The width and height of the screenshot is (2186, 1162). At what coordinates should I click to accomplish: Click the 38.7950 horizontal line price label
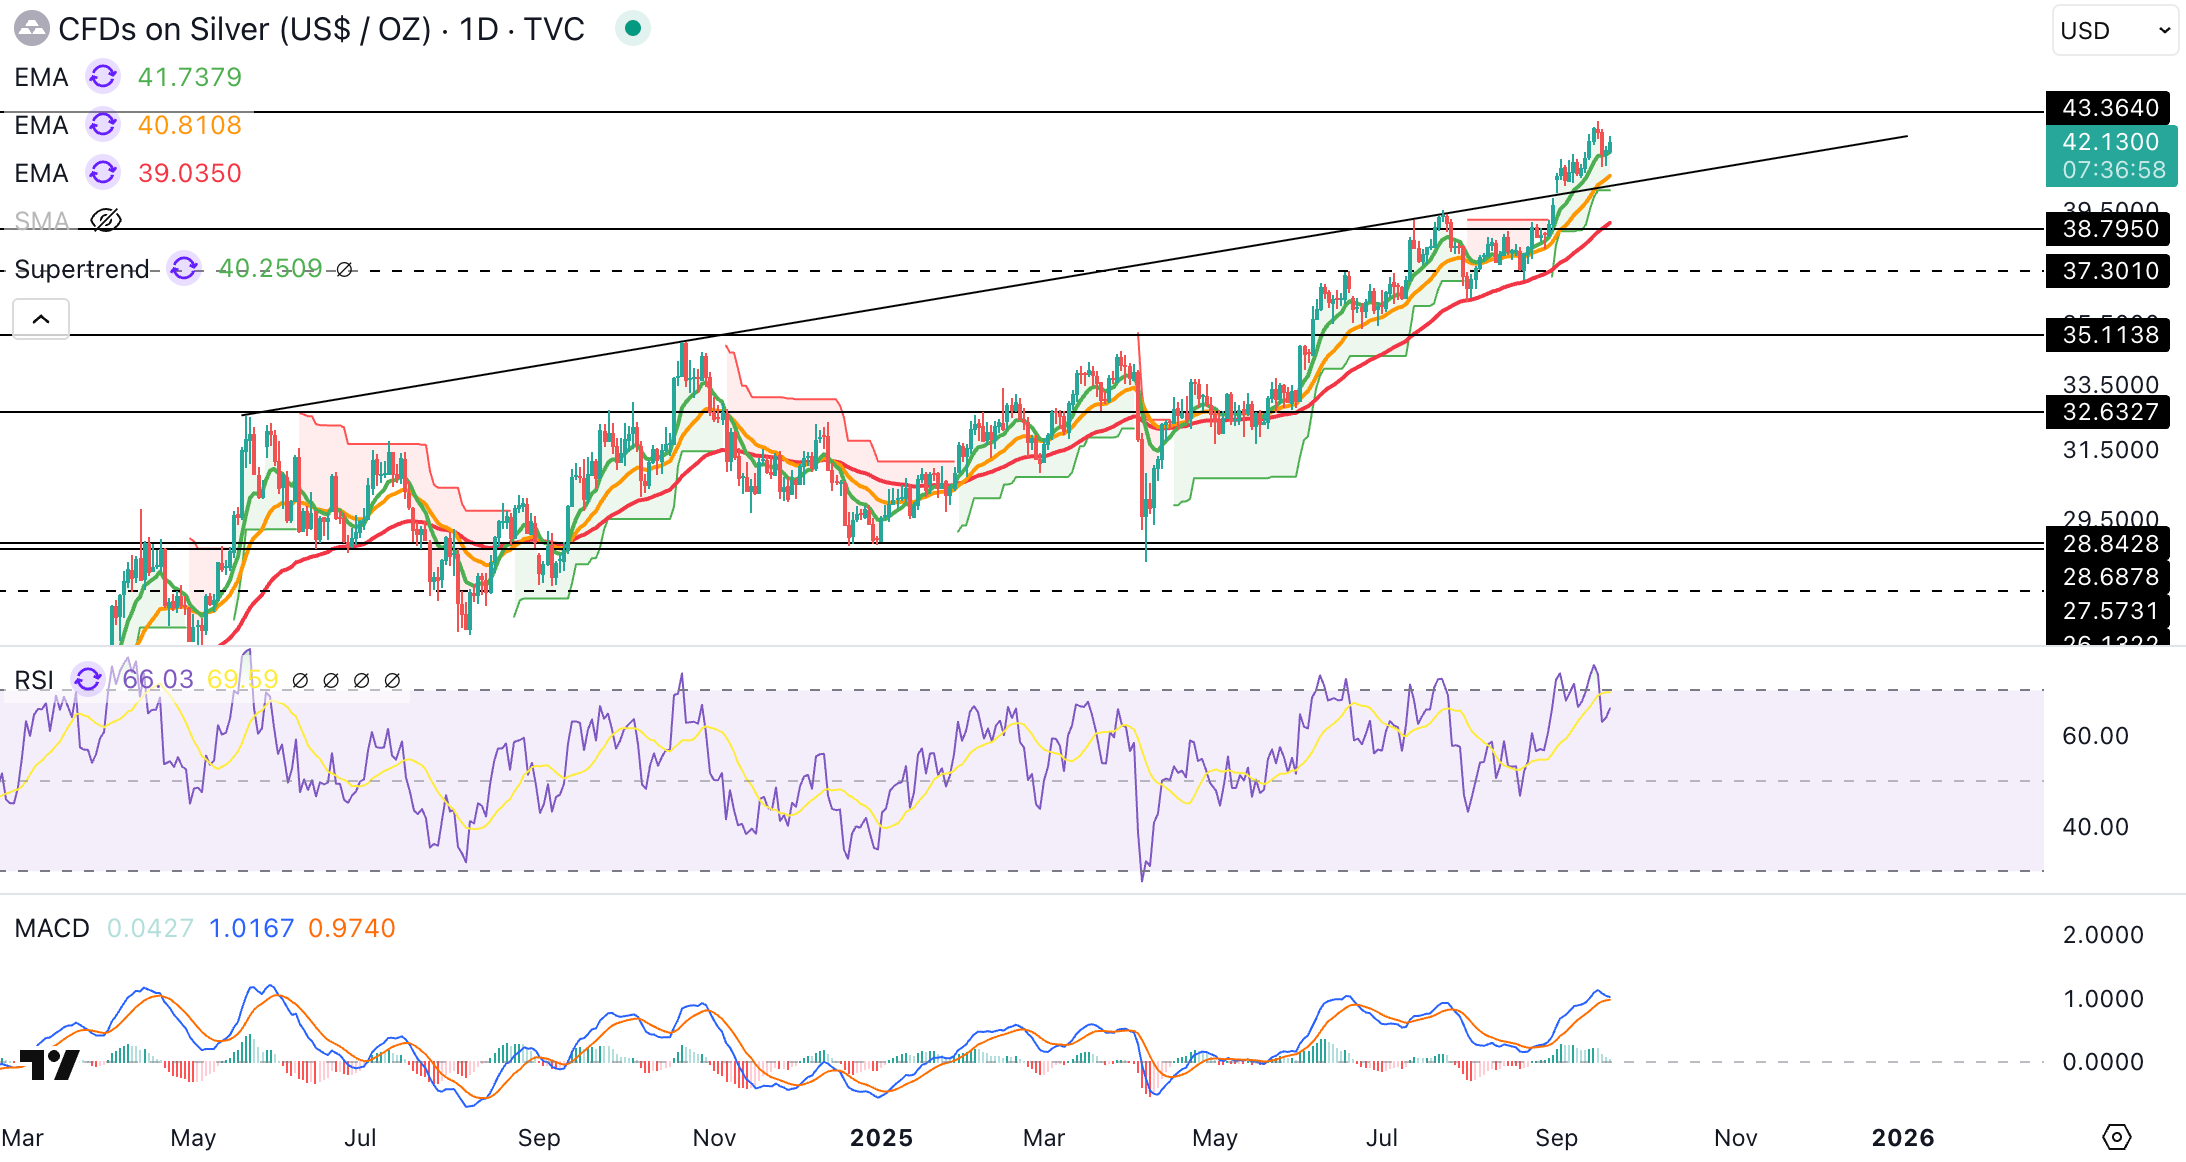[2109, 229]
